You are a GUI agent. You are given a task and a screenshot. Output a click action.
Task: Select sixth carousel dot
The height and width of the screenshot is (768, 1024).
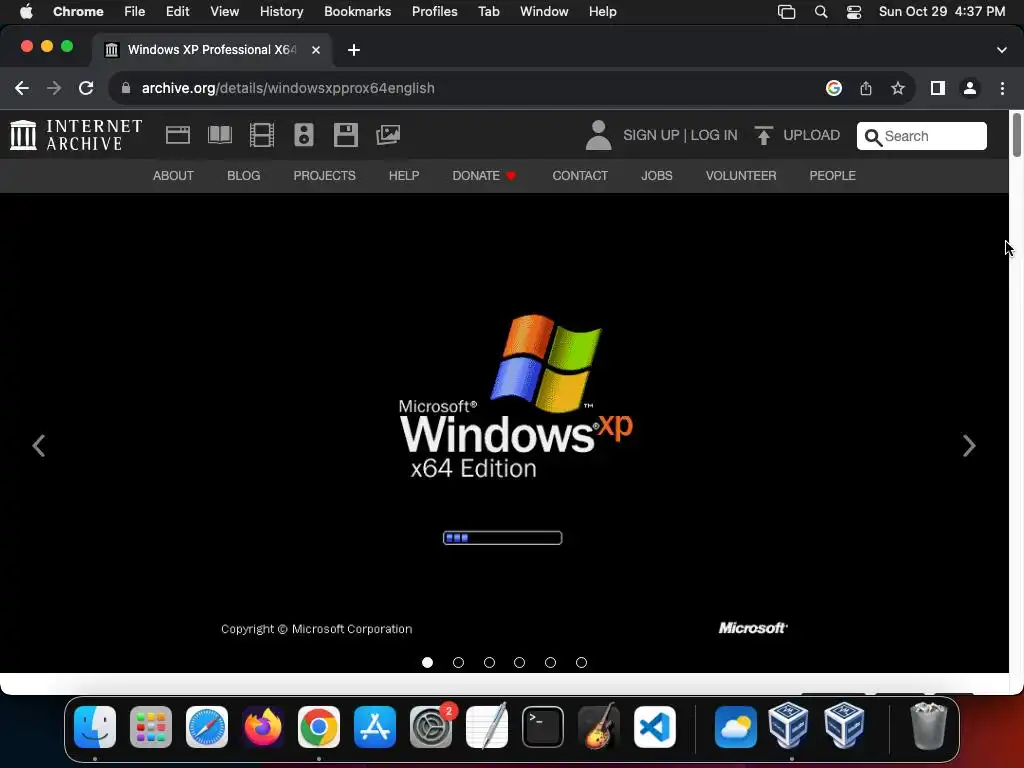click(x=581, y=663)
